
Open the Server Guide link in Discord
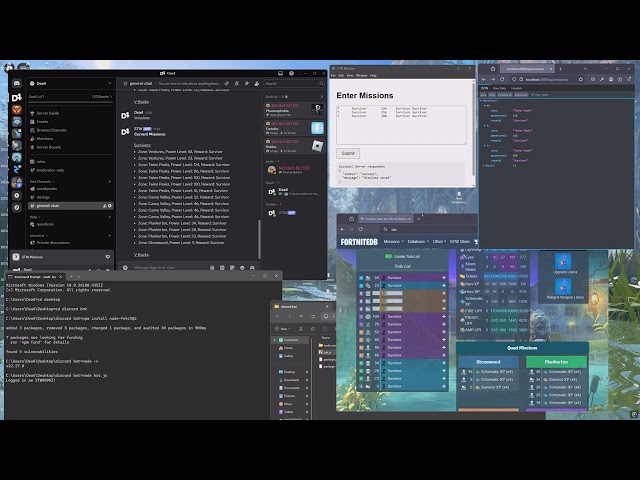pos(48,113)
